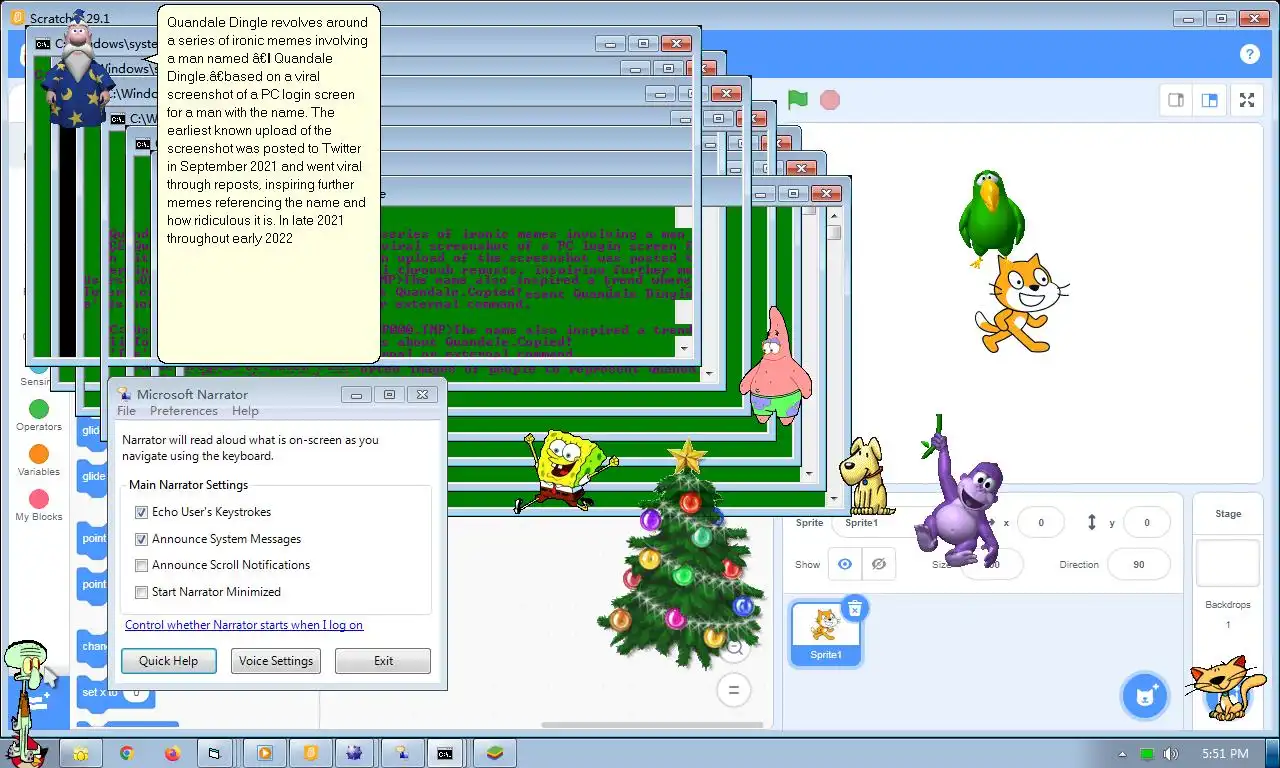This screenshot has height=768, width=1280.
Task: Enter full screen stage mode
Action: click(x=1247, y=100)
